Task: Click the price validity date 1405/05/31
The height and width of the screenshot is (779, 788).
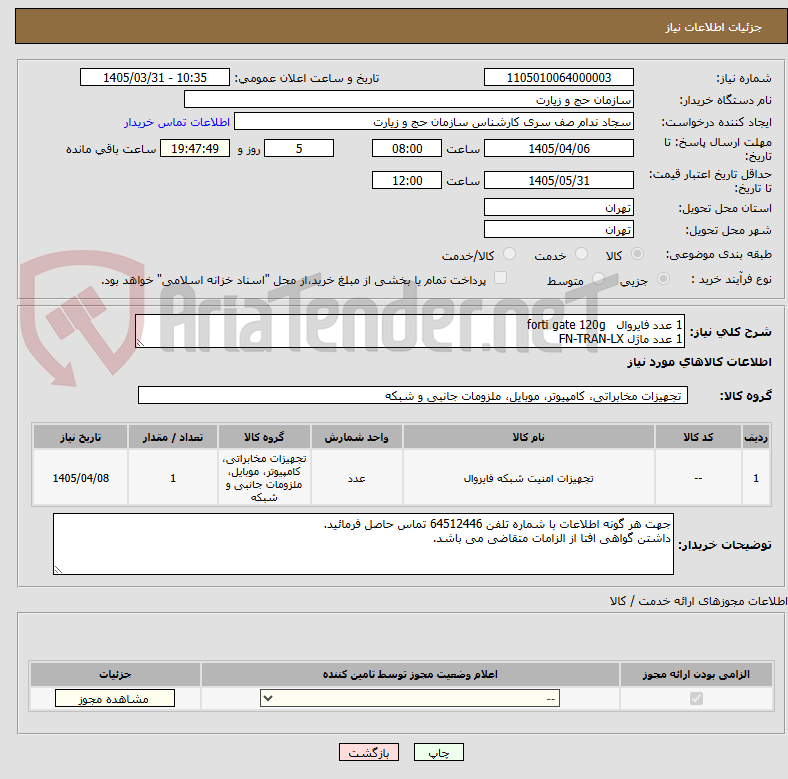Action: tap(558, 180)
